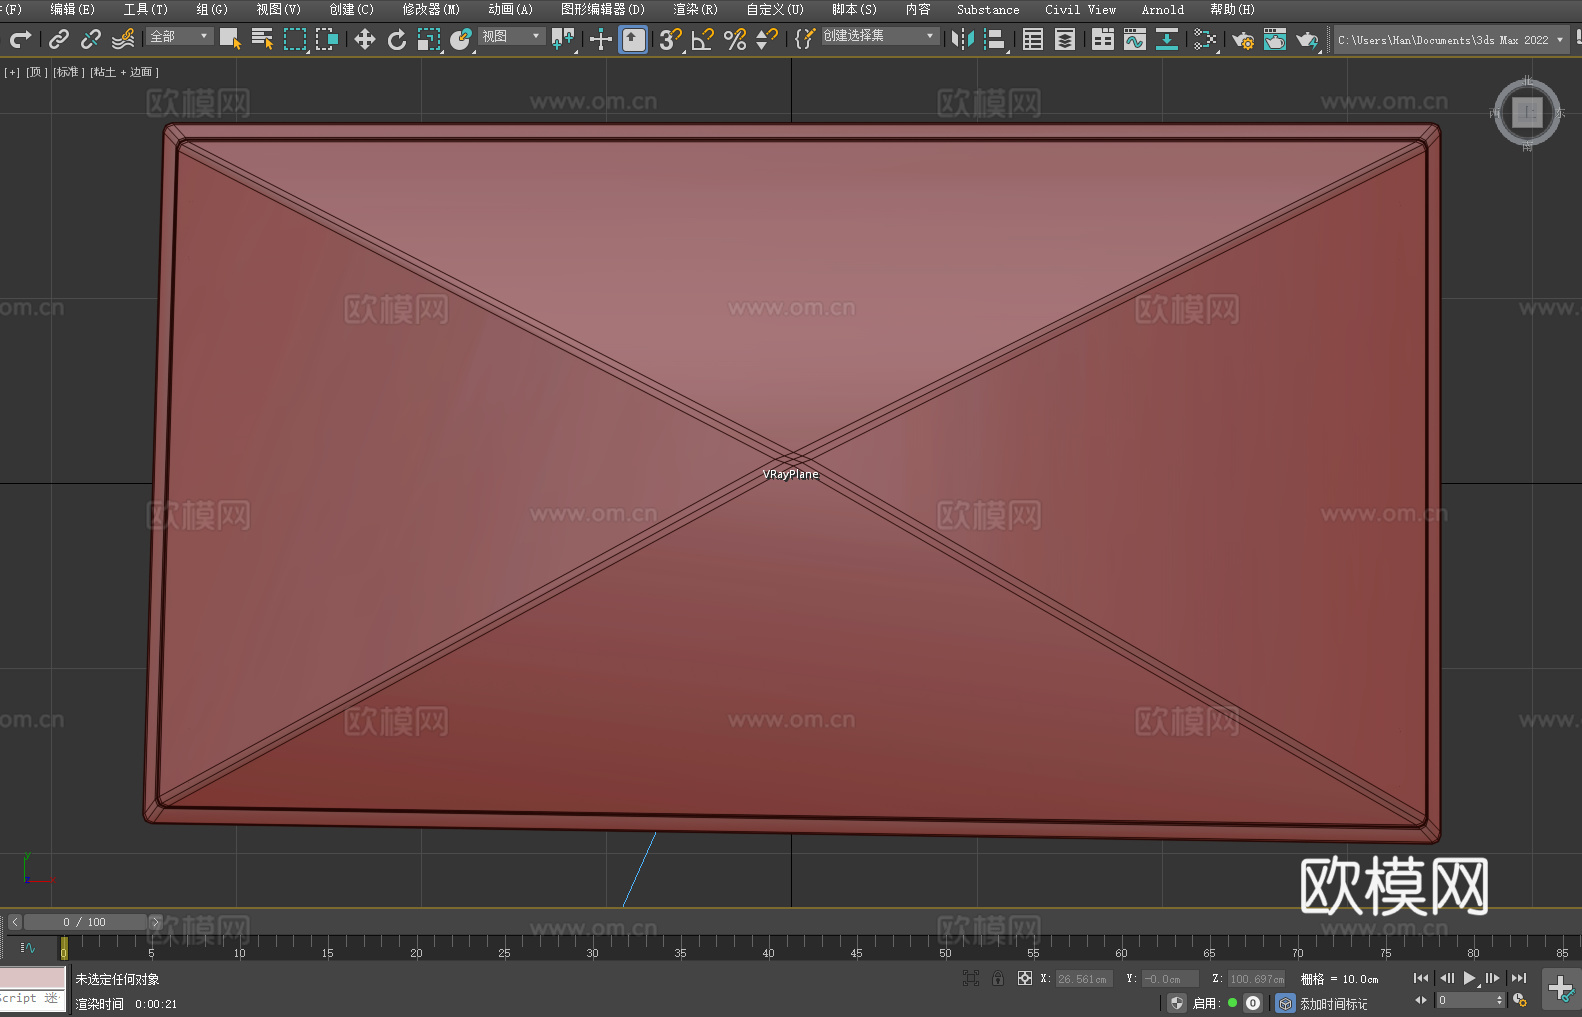Click the Set Keys large plus button
The height and width of the screenshot is (1017, 1582).
tap(1561, 989)
